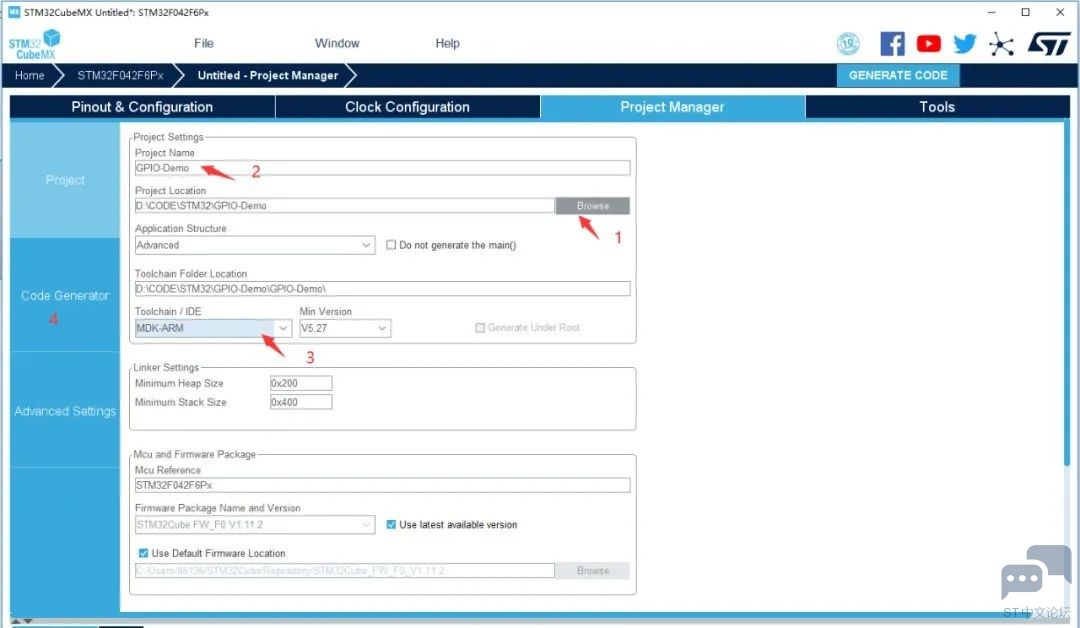
Task: Switch to Clock Configuration tab
Action: (x=407, y=107)
